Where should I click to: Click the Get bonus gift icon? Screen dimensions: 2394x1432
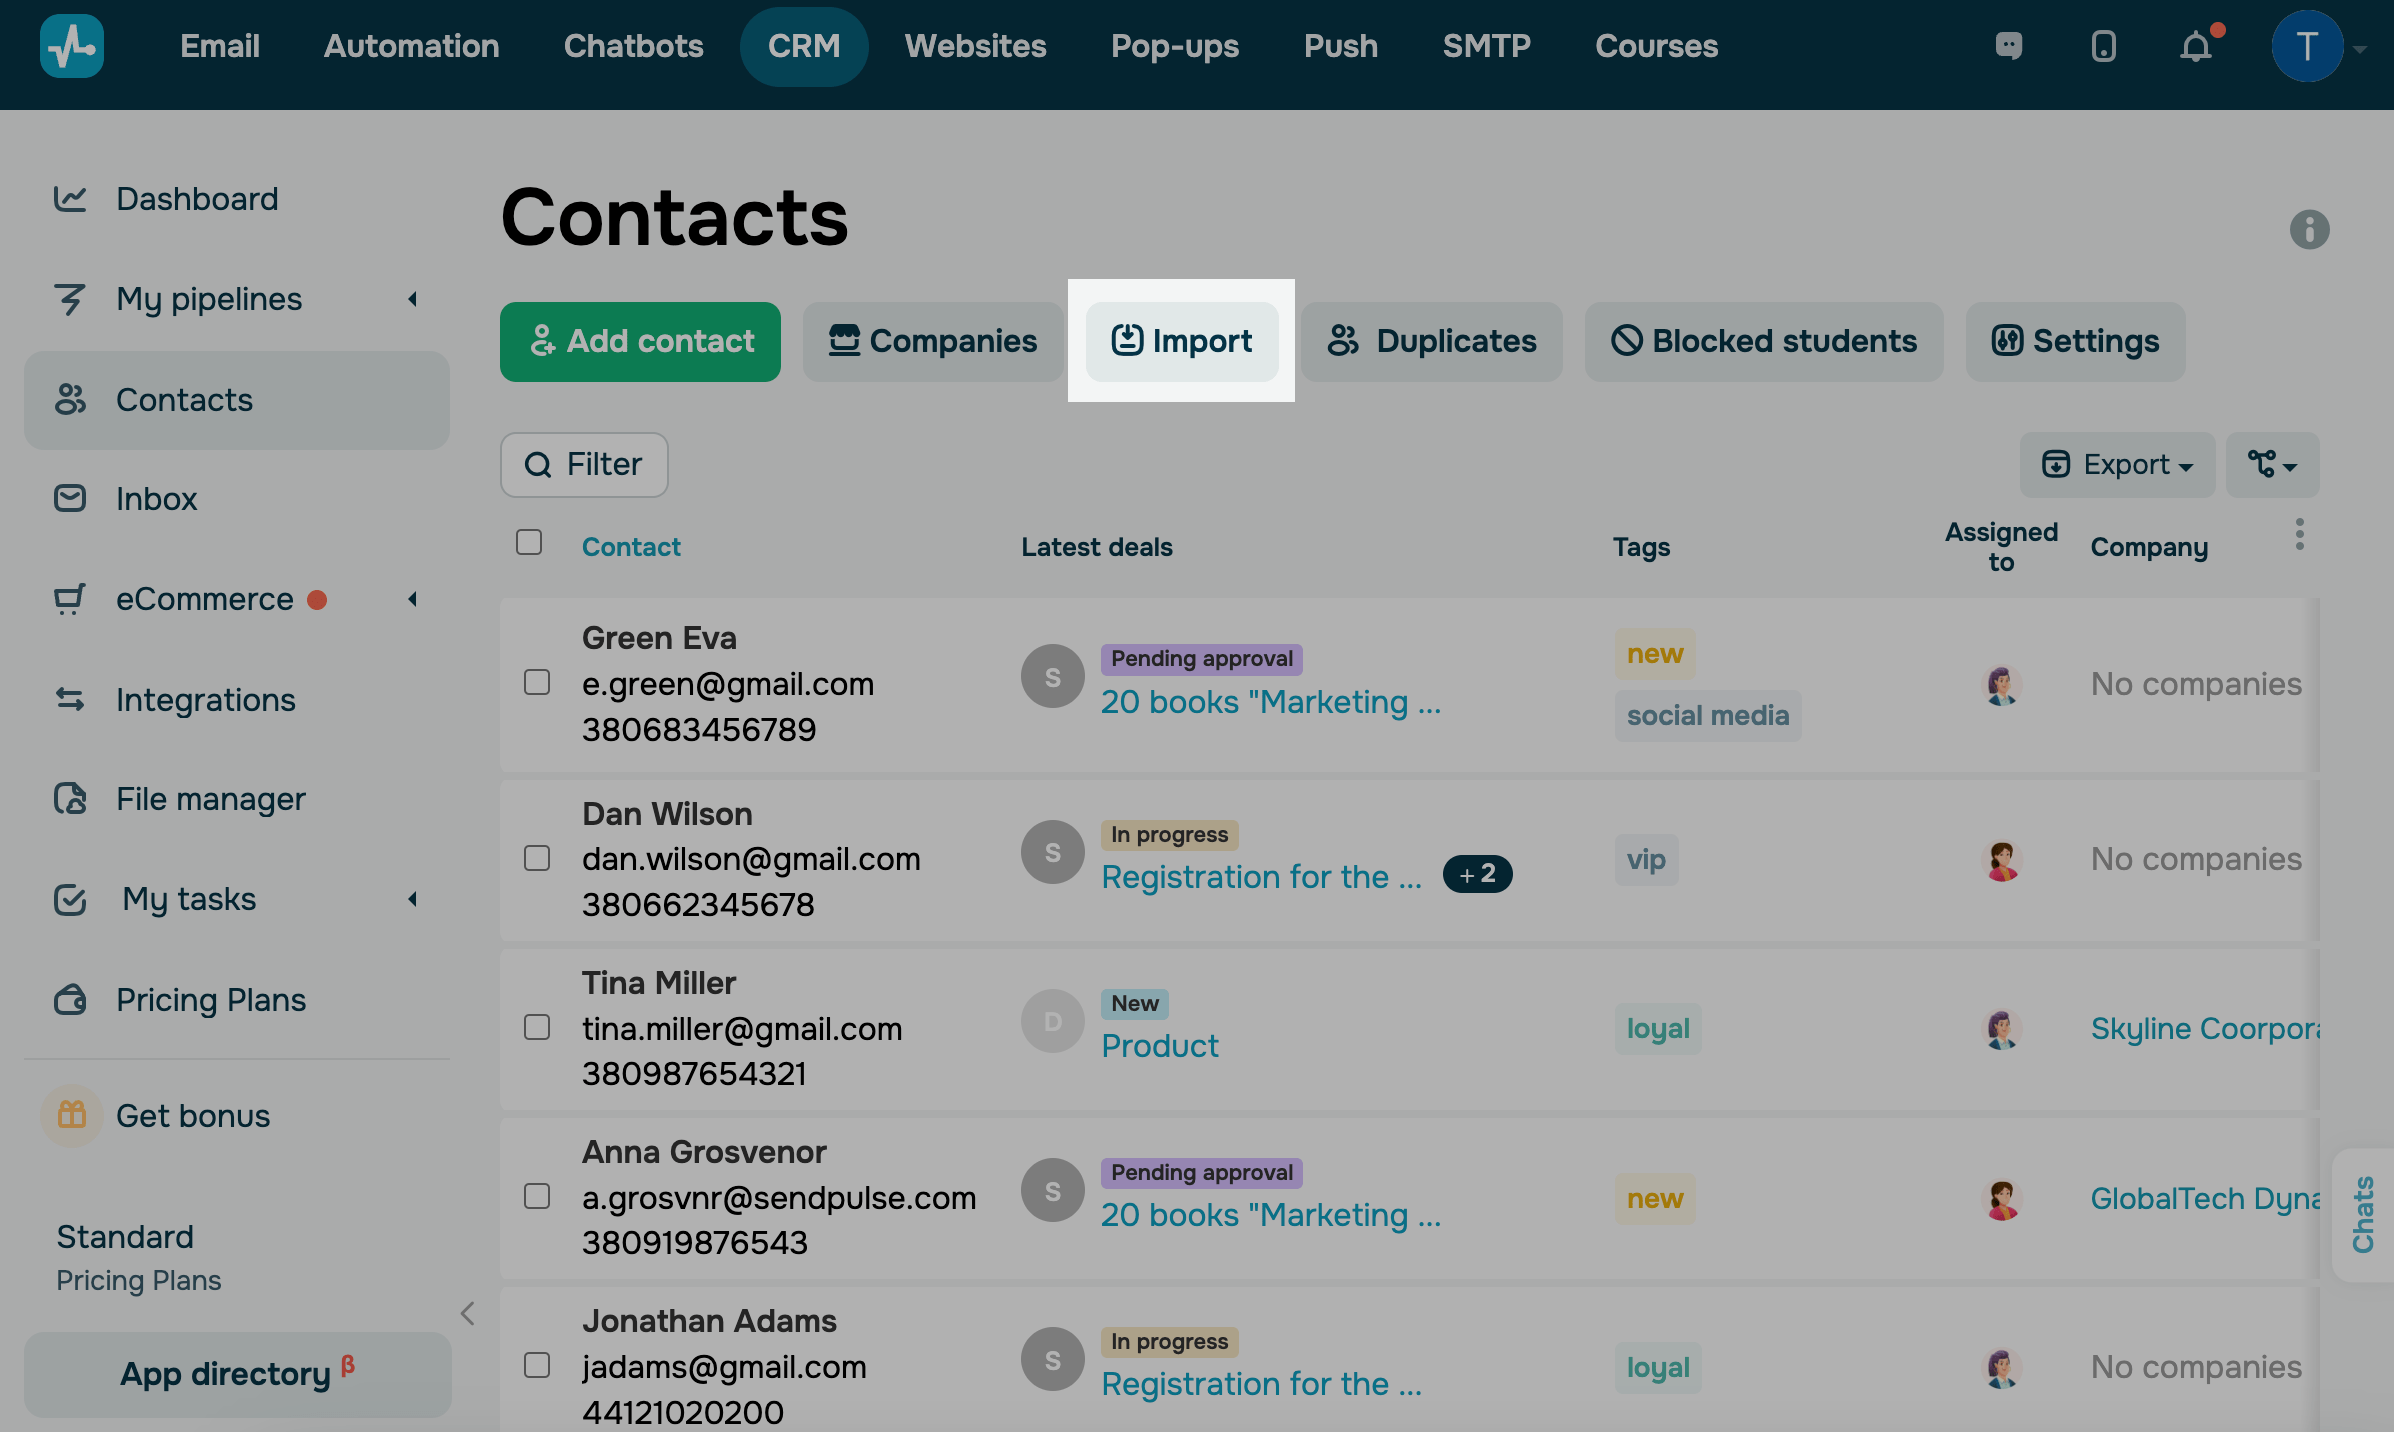pyautogui.click(x=71, y=1115)
